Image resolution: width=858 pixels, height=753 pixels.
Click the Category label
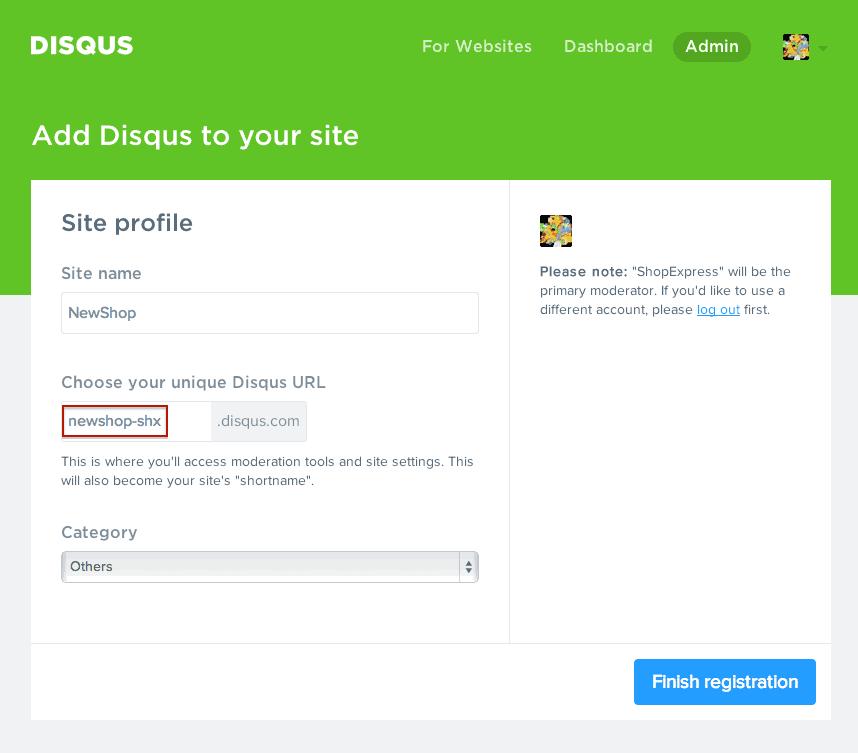point(99,532)
